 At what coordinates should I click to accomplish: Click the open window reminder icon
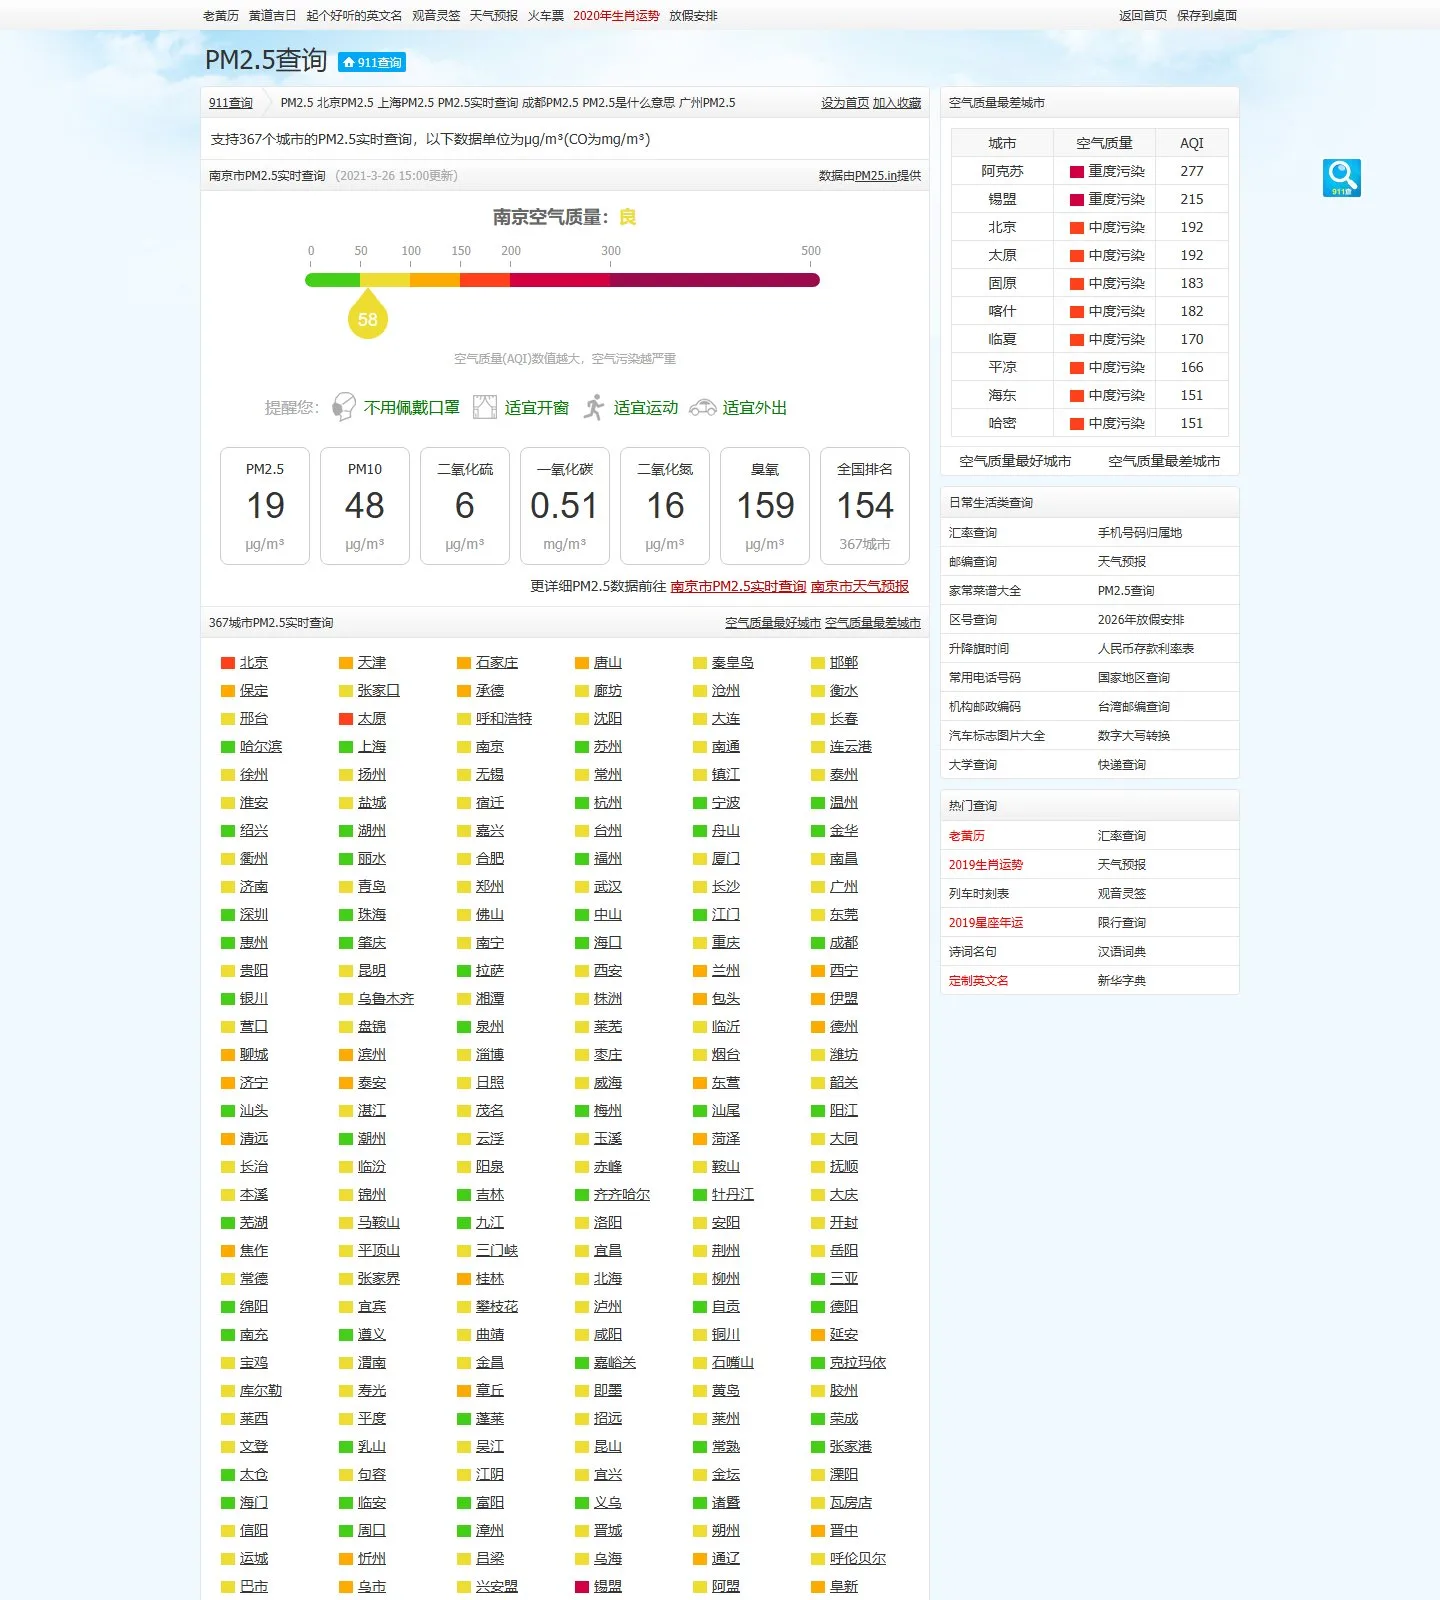(x=485, y=407)
